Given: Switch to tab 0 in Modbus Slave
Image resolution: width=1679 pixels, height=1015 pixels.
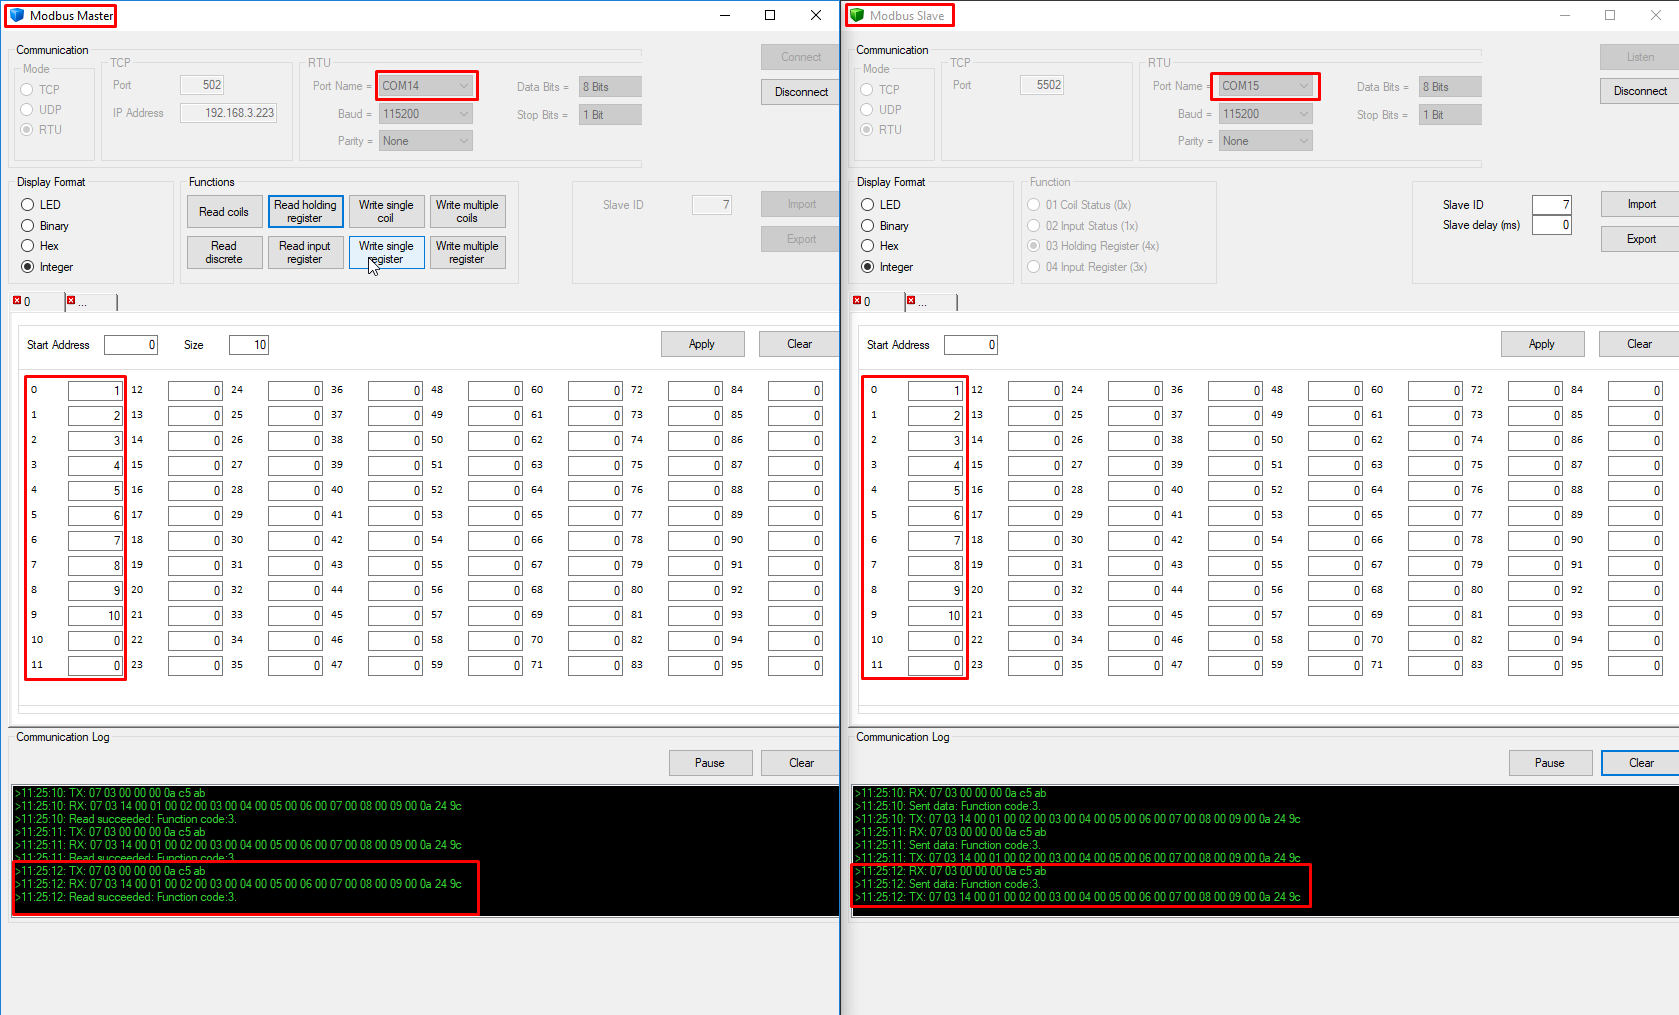Looking at the screenshot, I should tap(876, 301).
